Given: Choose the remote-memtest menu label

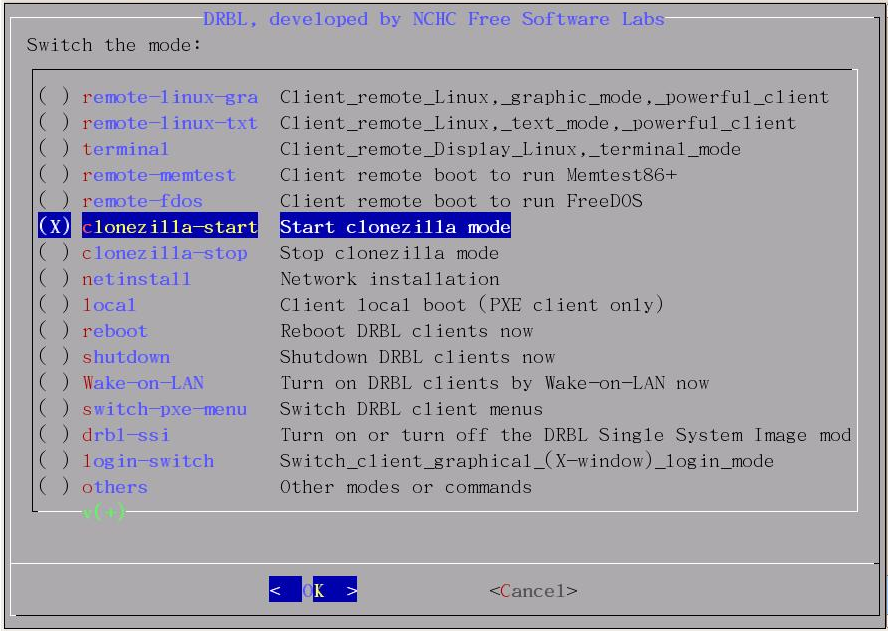Looking at the screenshot, I should (x=159, y=176).
